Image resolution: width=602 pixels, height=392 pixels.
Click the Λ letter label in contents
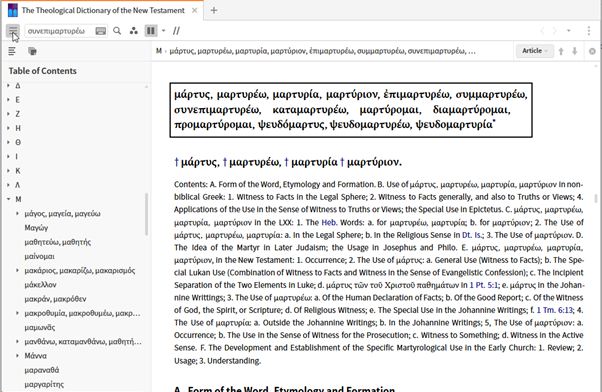(x=18, y=185)
